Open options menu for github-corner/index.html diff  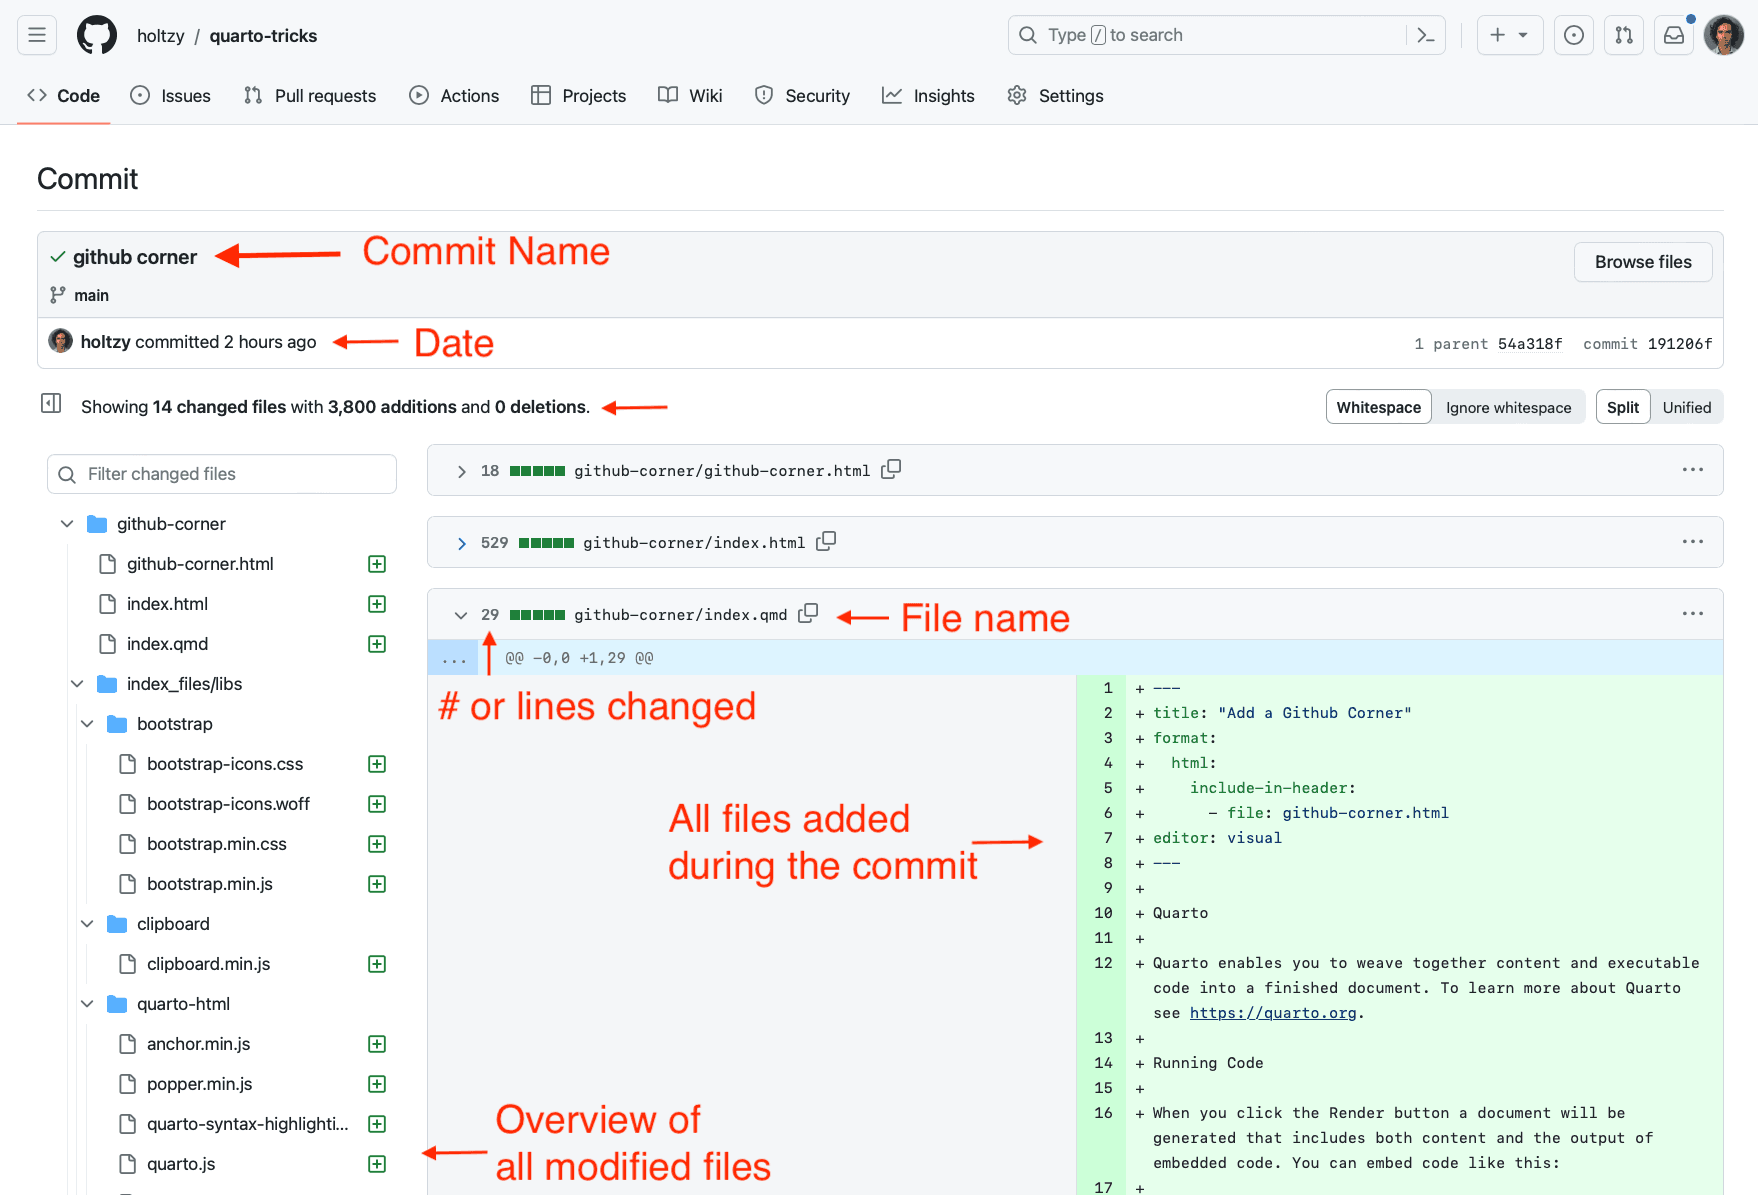coord(1692,542)
